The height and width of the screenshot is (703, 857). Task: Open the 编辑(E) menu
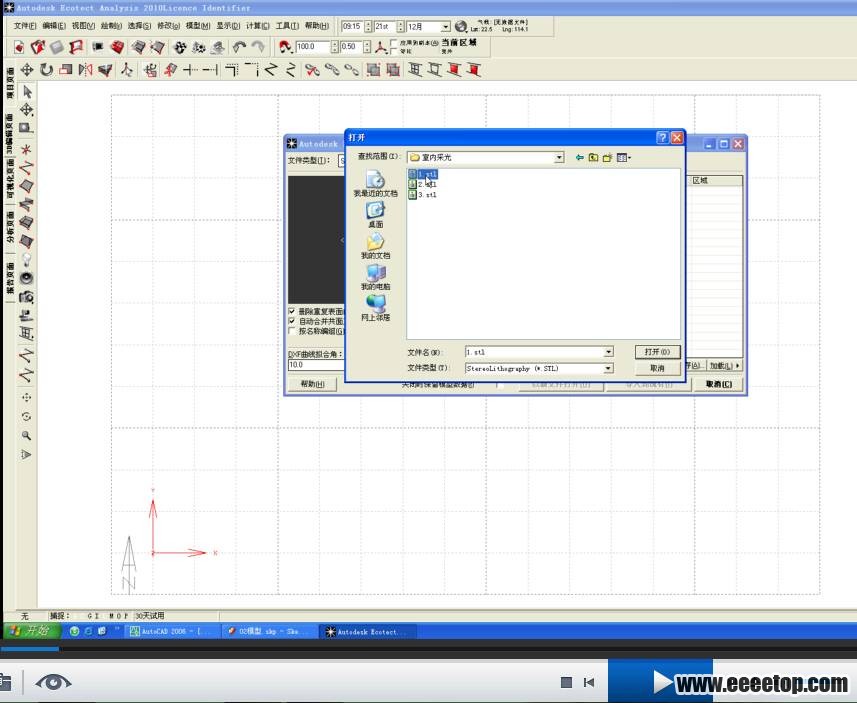[54, 26]
